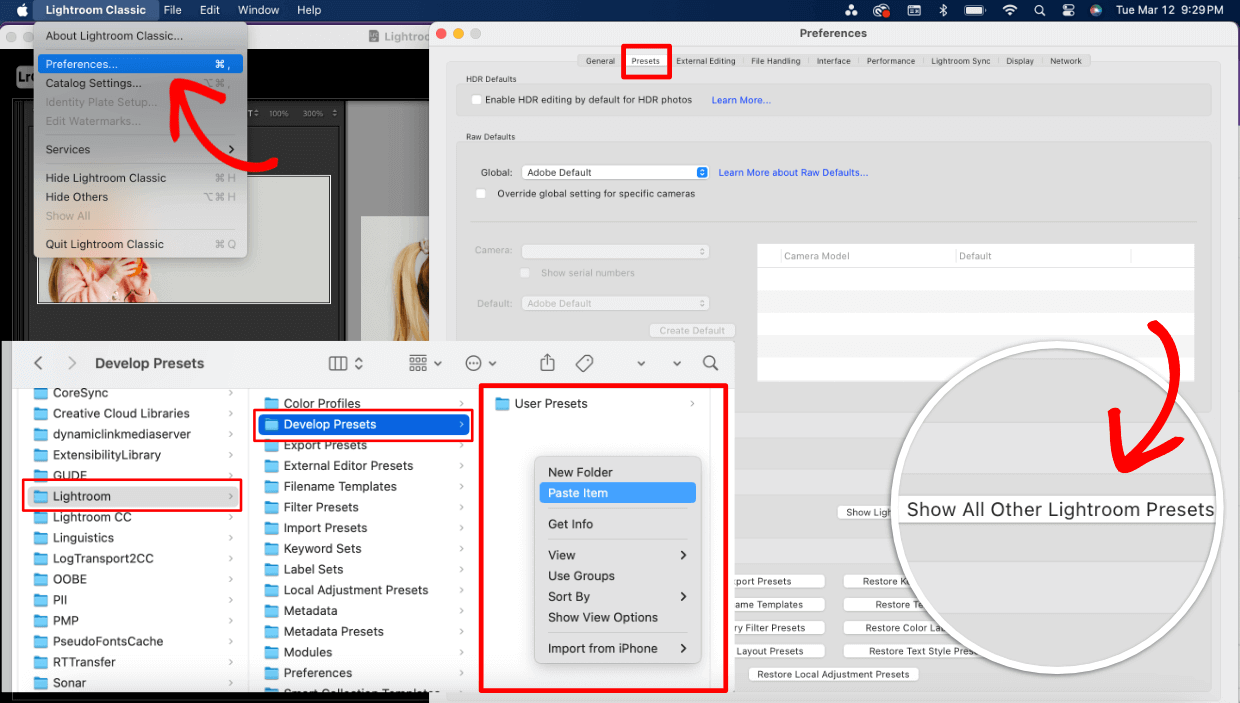Select Catalog Settings from the Lightroom menu
This screenshot has height=703, width=1240.
[95, 83]
